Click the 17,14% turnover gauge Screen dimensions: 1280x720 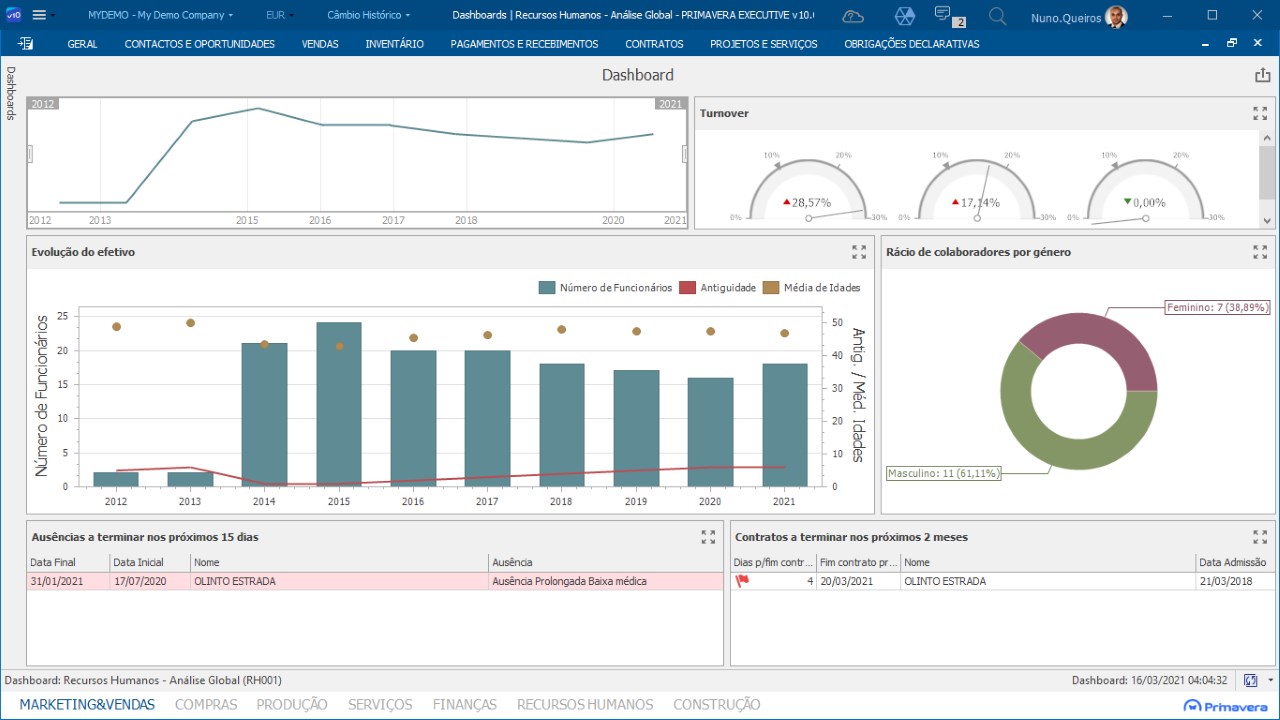tap(978, 189)
